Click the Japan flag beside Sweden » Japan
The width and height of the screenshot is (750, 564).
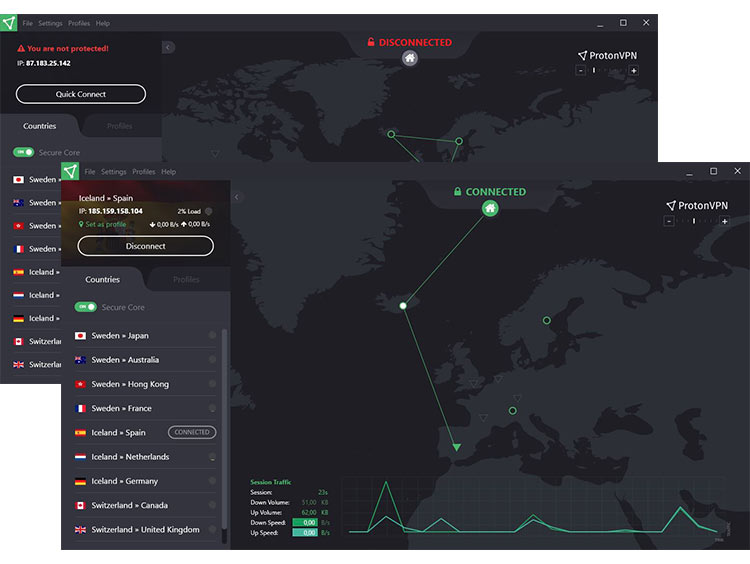pos(80,336)
